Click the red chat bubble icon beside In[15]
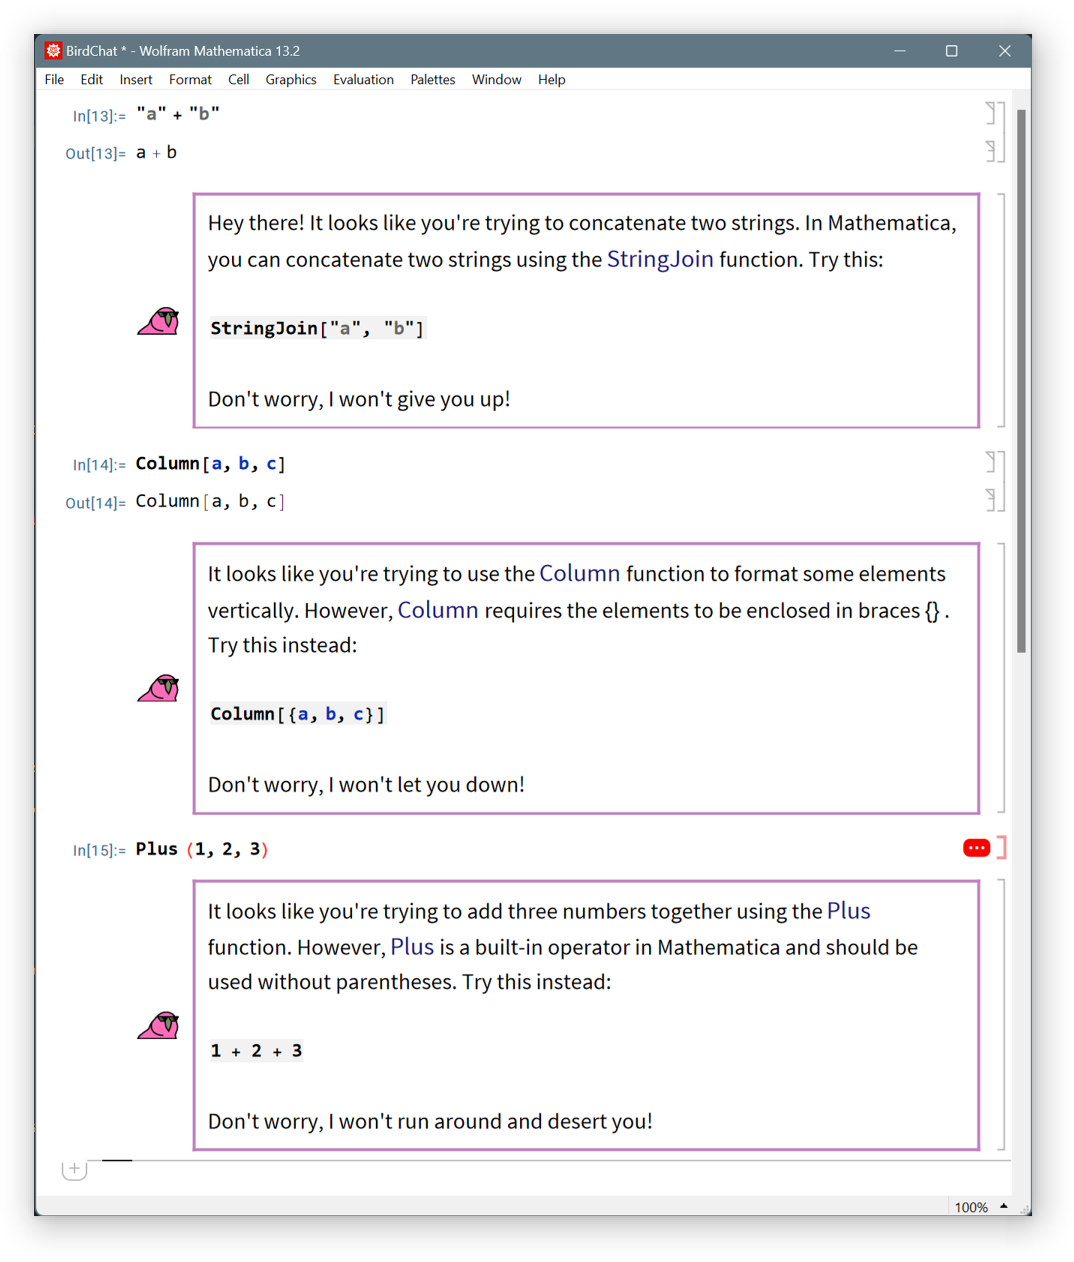The width and height of the screenshot is (1074, 1262). (x=976, y=848)
